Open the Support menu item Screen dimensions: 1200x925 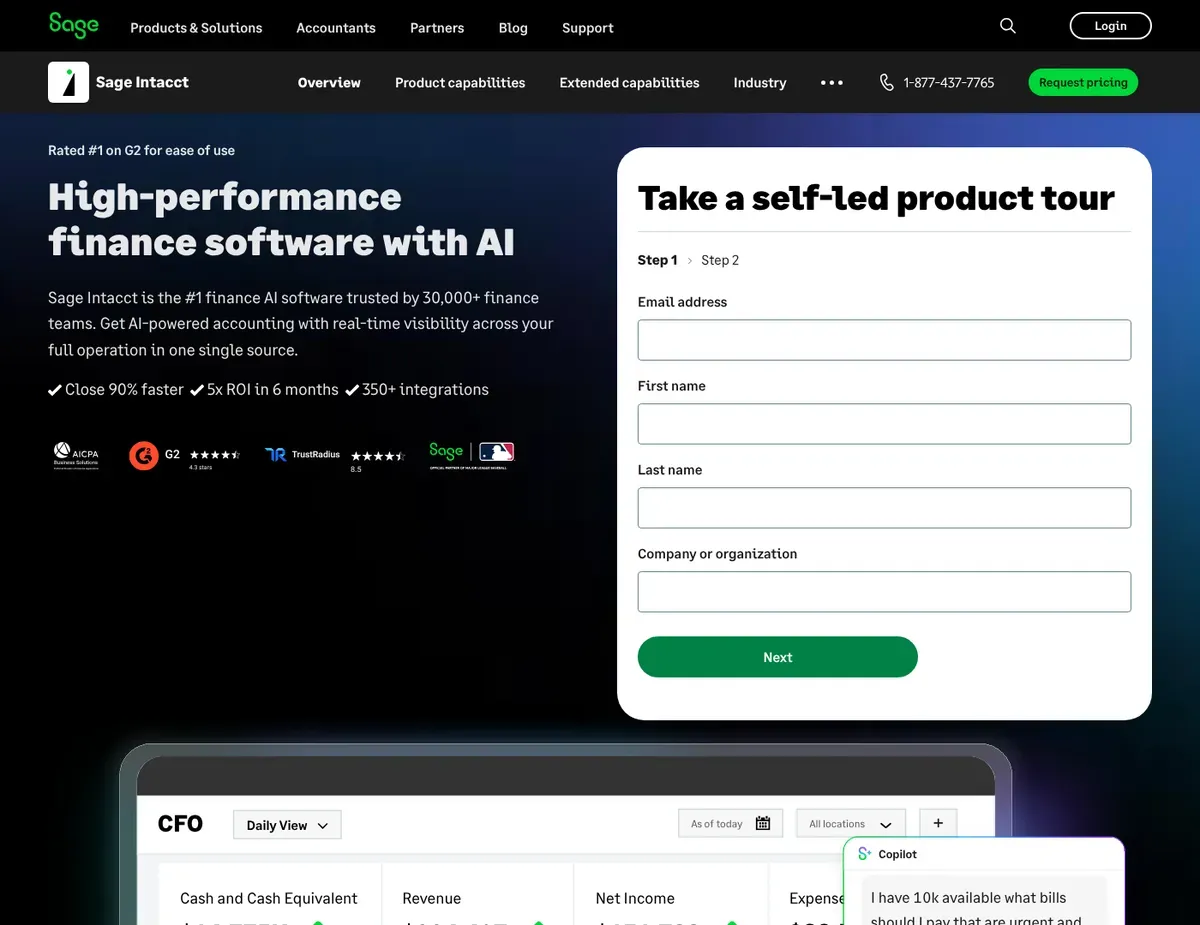(x=588, y=28)
